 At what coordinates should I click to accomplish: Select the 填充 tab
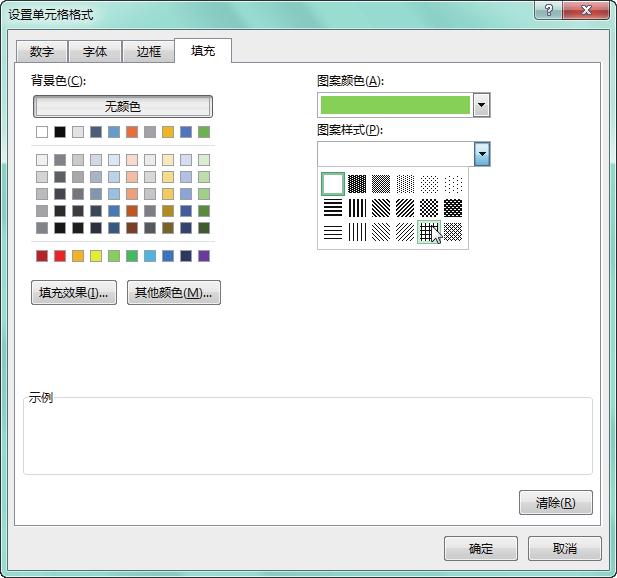(203, 51)
